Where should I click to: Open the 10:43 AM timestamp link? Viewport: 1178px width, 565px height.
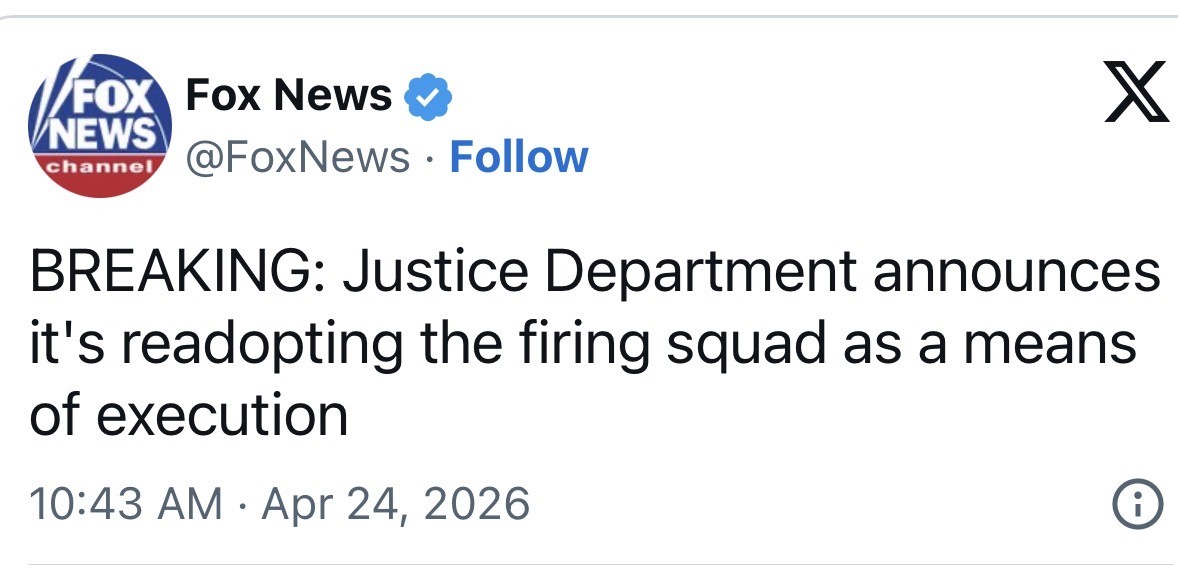[x=127, y=503]
